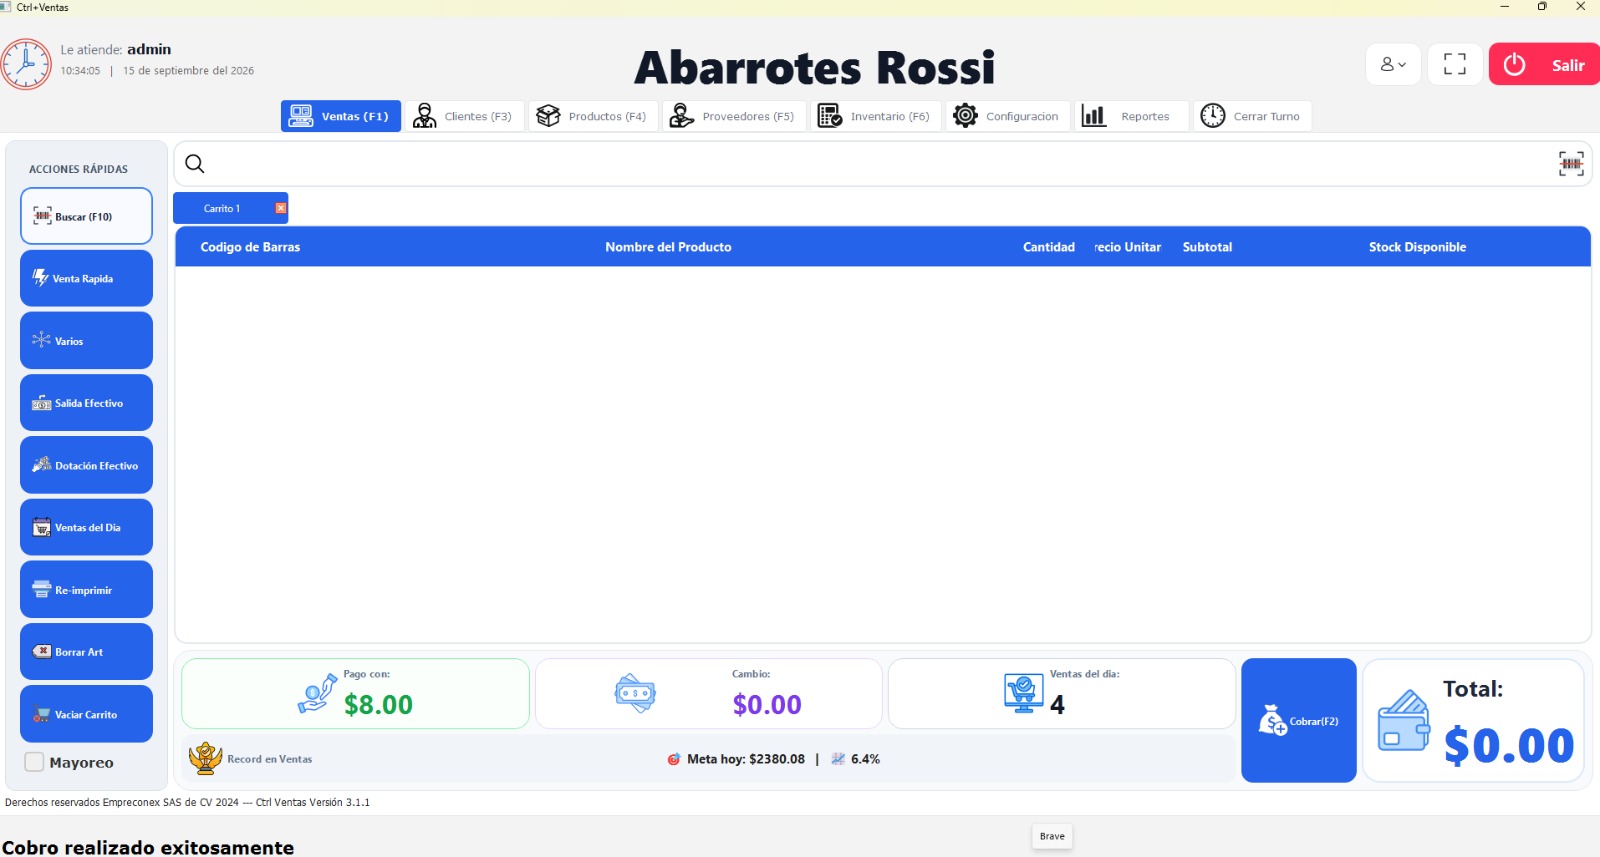Open Dotación Efectivo
The width and height of the screenshot is (1600, 857).
(86, 465)
